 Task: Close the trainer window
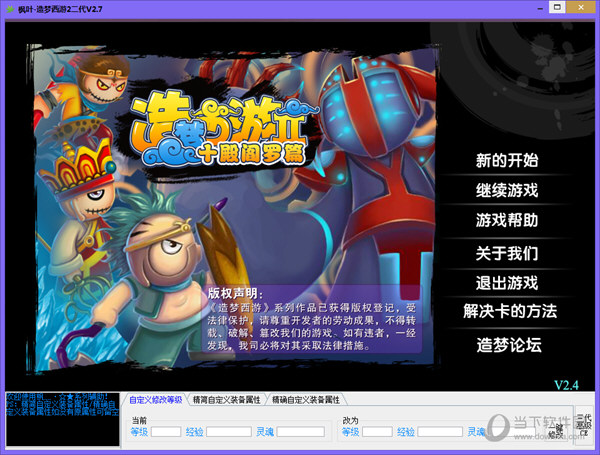point(581,7)
